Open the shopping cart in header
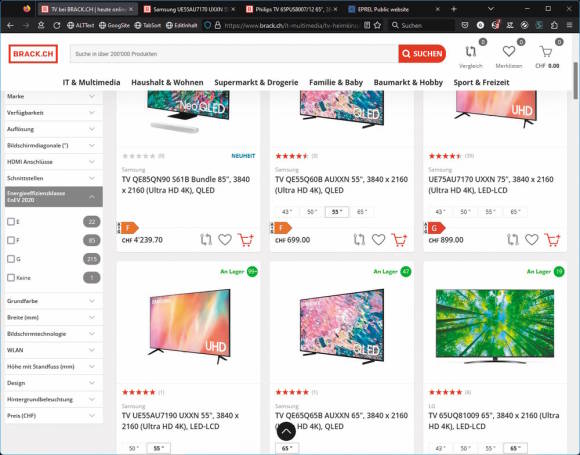 coord(546,52)
